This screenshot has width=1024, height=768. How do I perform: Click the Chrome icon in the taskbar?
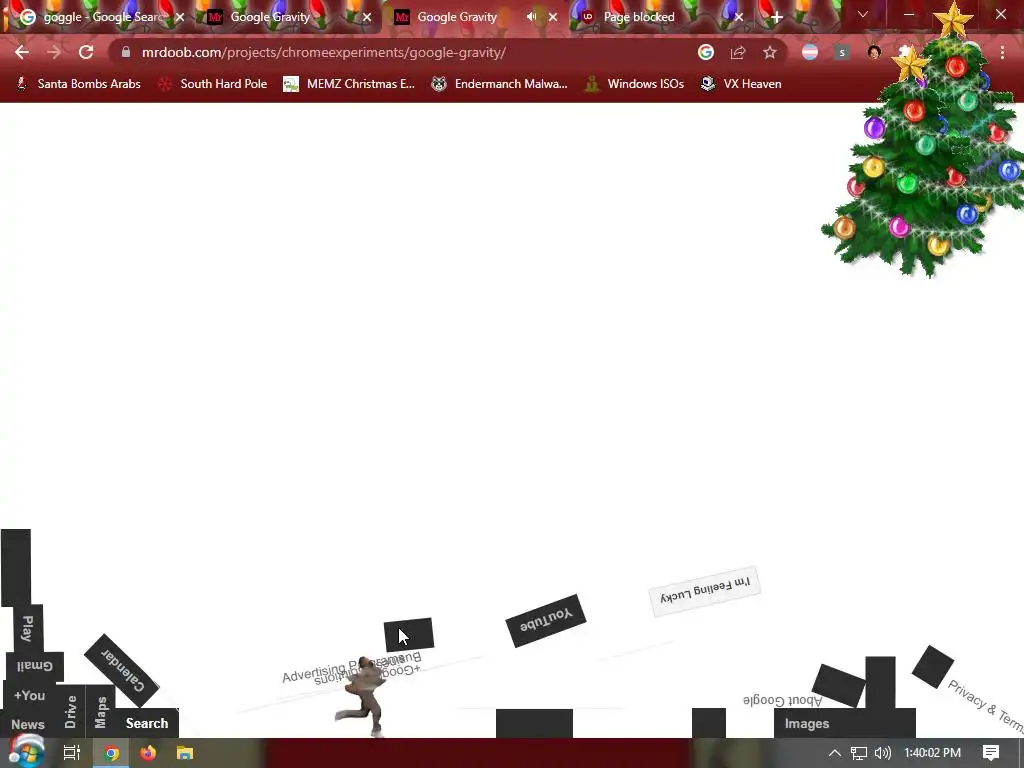pos(111,753)
